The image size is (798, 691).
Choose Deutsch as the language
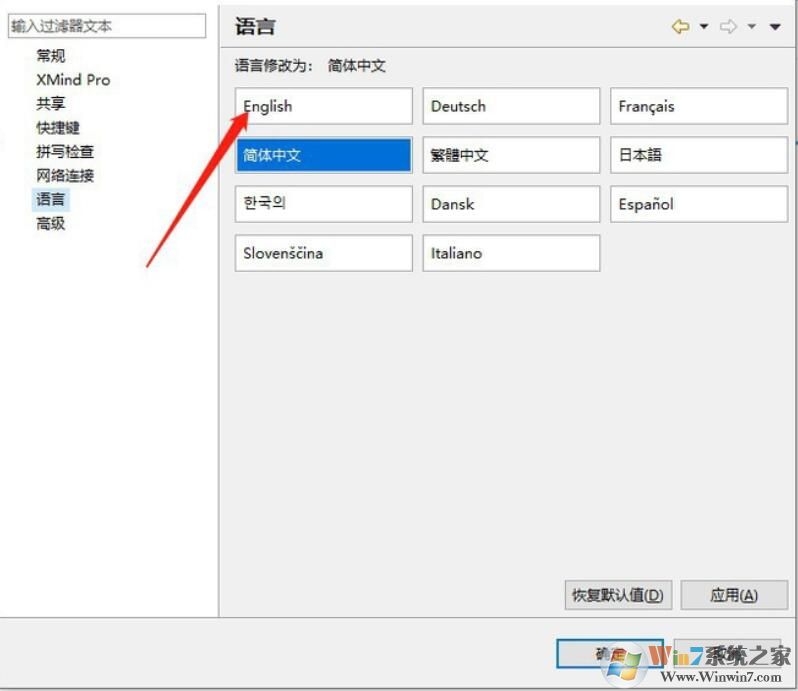coord(511,106)
